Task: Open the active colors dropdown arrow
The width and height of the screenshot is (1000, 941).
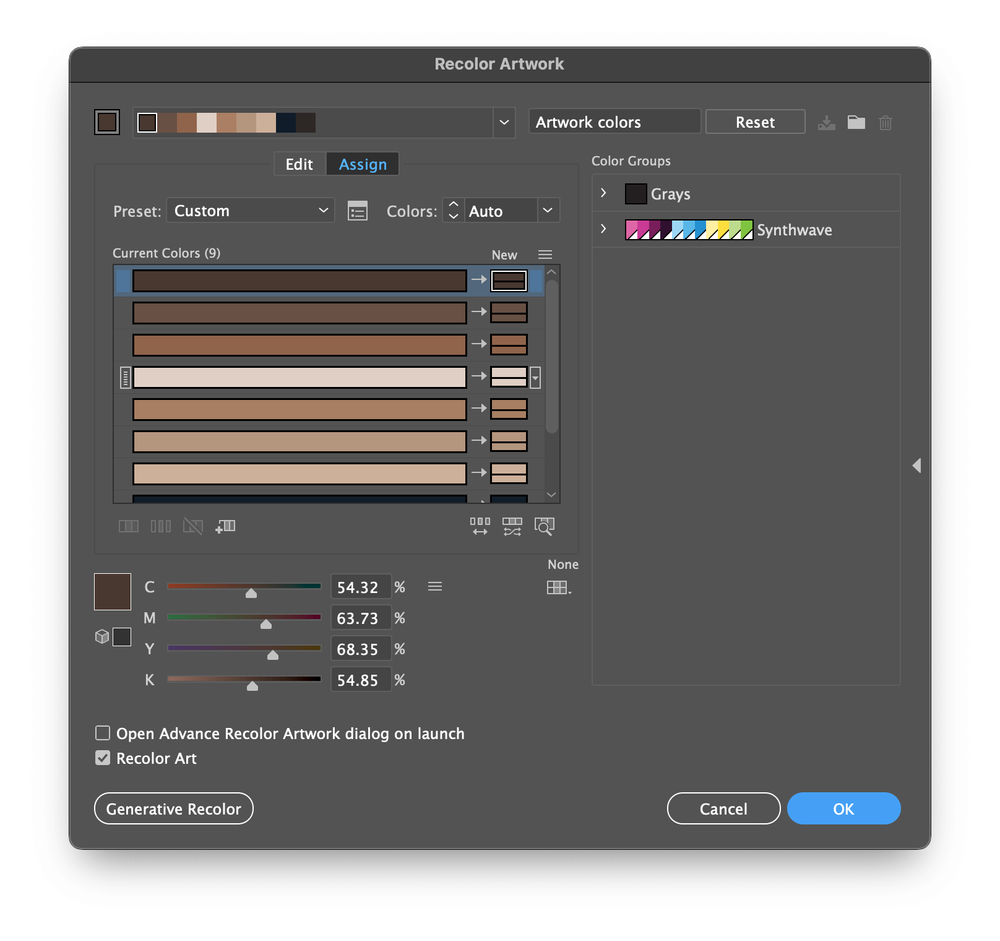Action: [504, 122]
